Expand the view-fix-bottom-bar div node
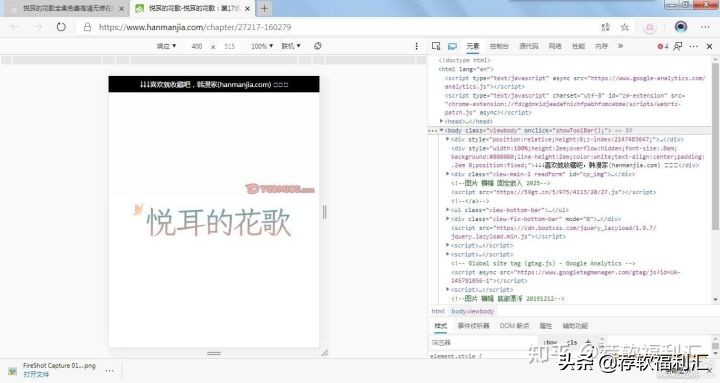720x383 pixels. point(448,219)
